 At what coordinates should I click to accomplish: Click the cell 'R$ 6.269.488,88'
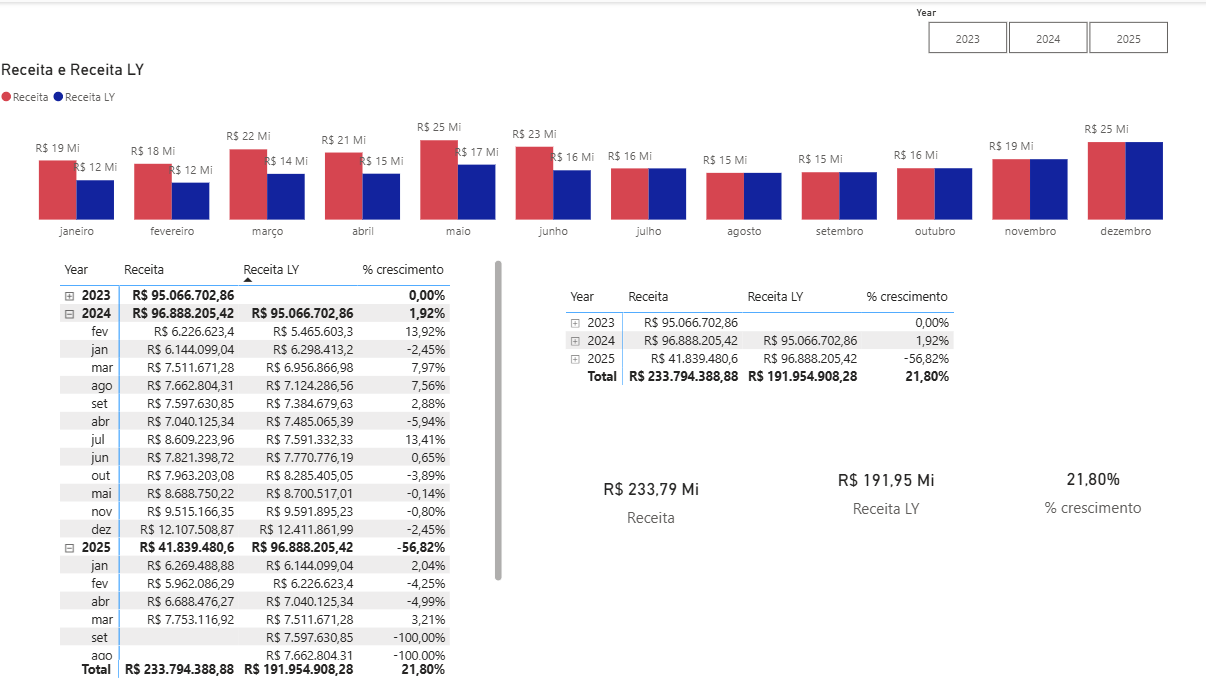[x=190, y=565]
